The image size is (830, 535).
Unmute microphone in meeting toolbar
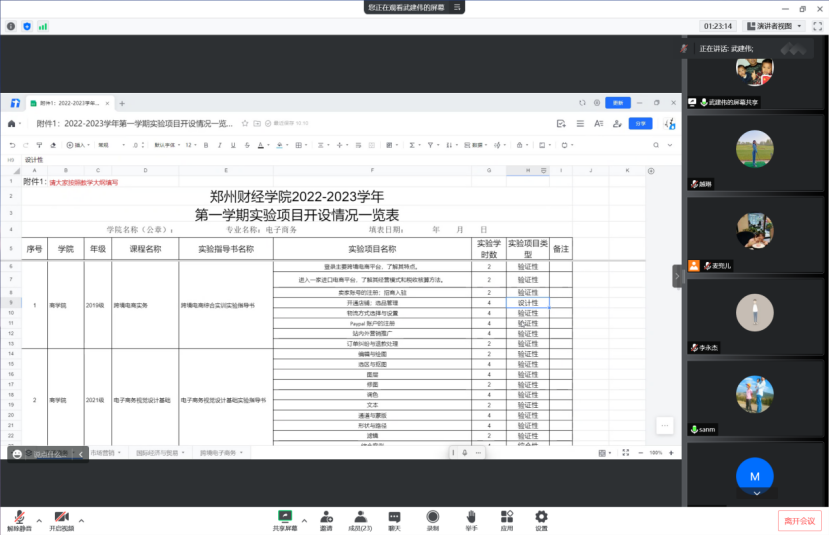(19, 520)
